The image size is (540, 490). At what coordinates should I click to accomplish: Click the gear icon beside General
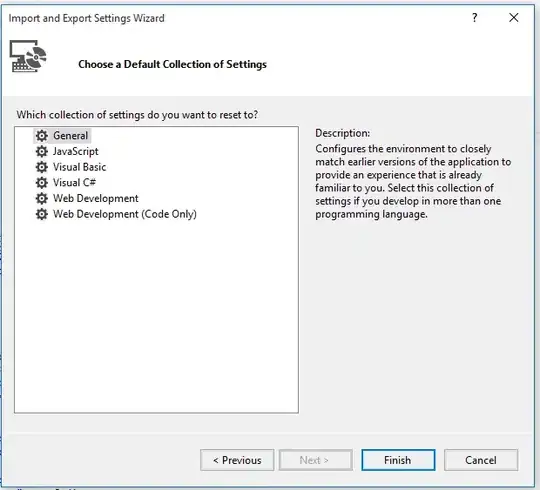[42, 136]
